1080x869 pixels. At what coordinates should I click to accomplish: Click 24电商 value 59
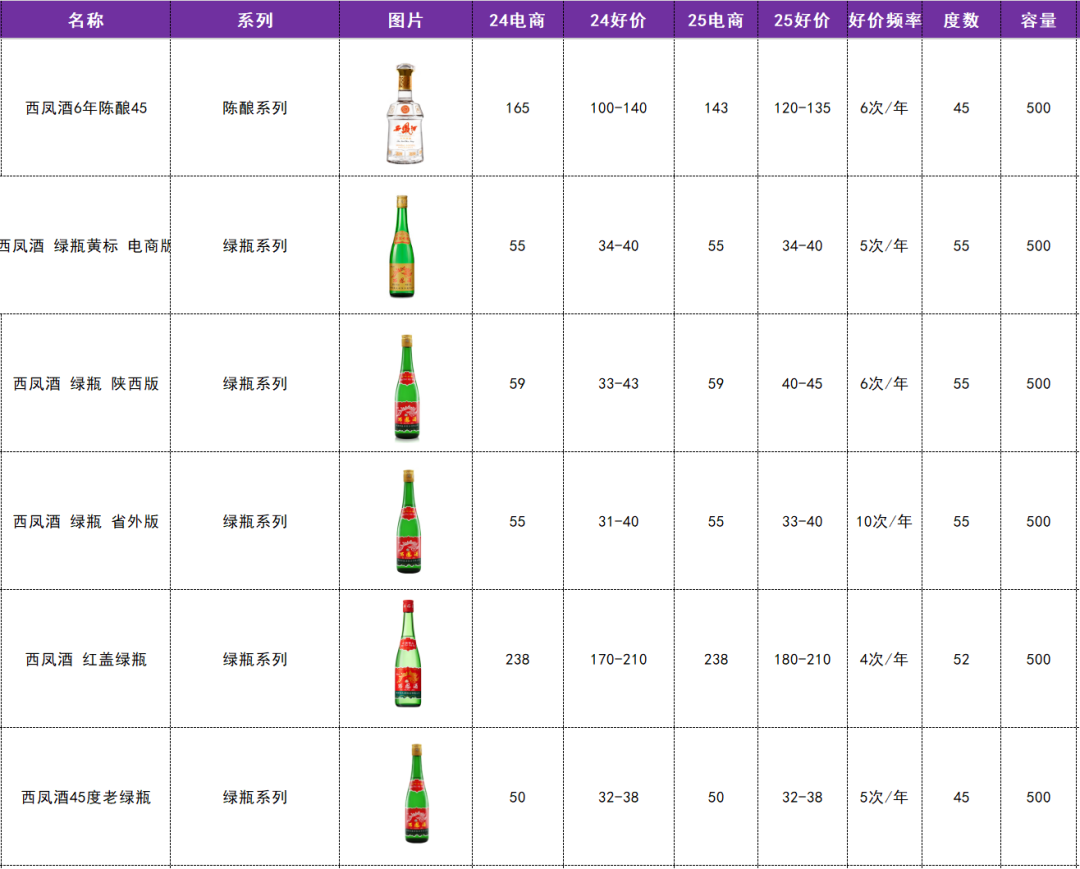(517, 384)
